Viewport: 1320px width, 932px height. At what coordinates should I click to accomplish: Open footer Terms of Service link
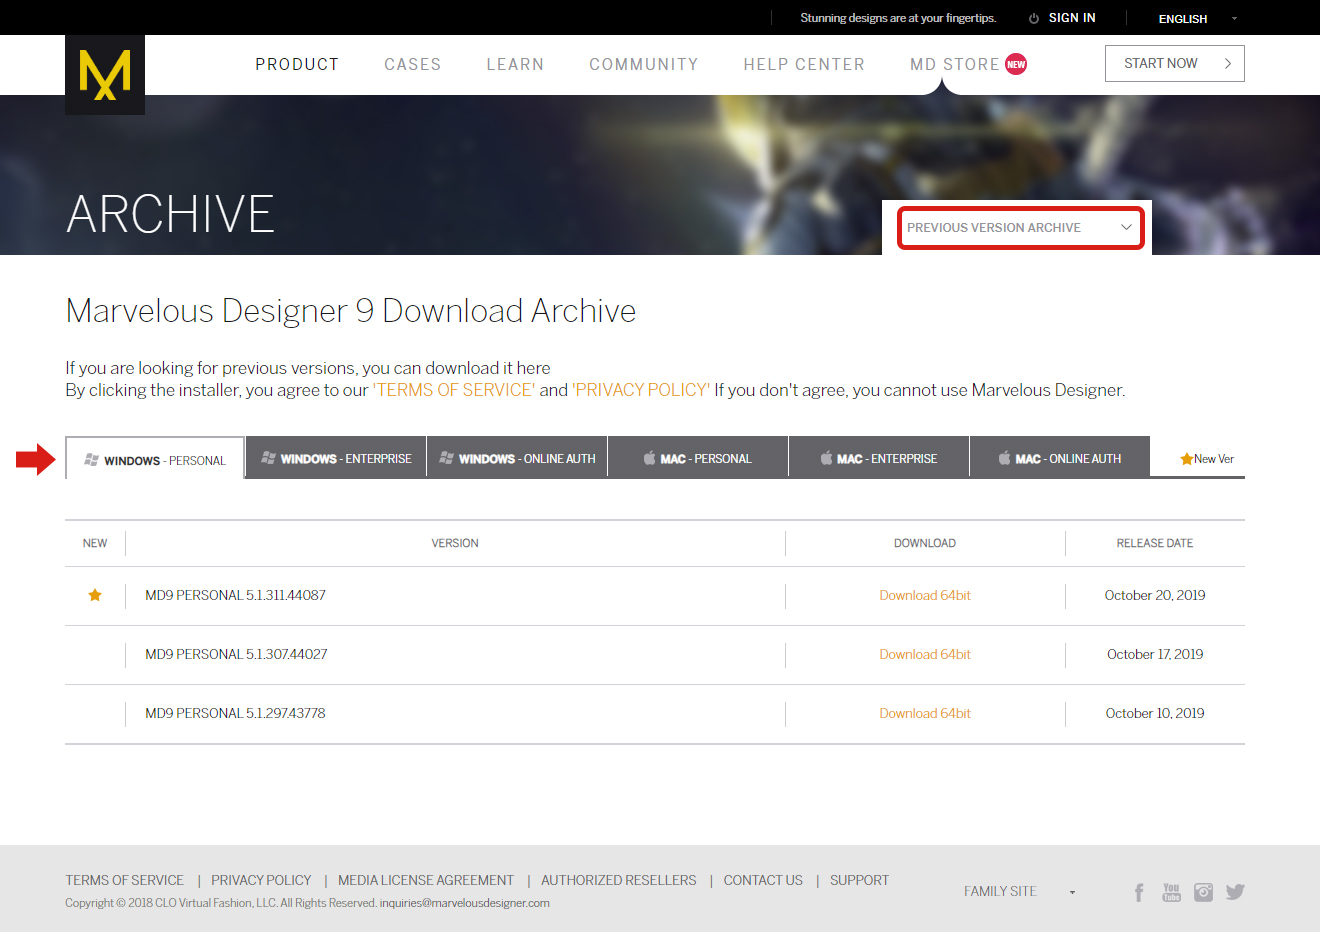click(125, 880)
